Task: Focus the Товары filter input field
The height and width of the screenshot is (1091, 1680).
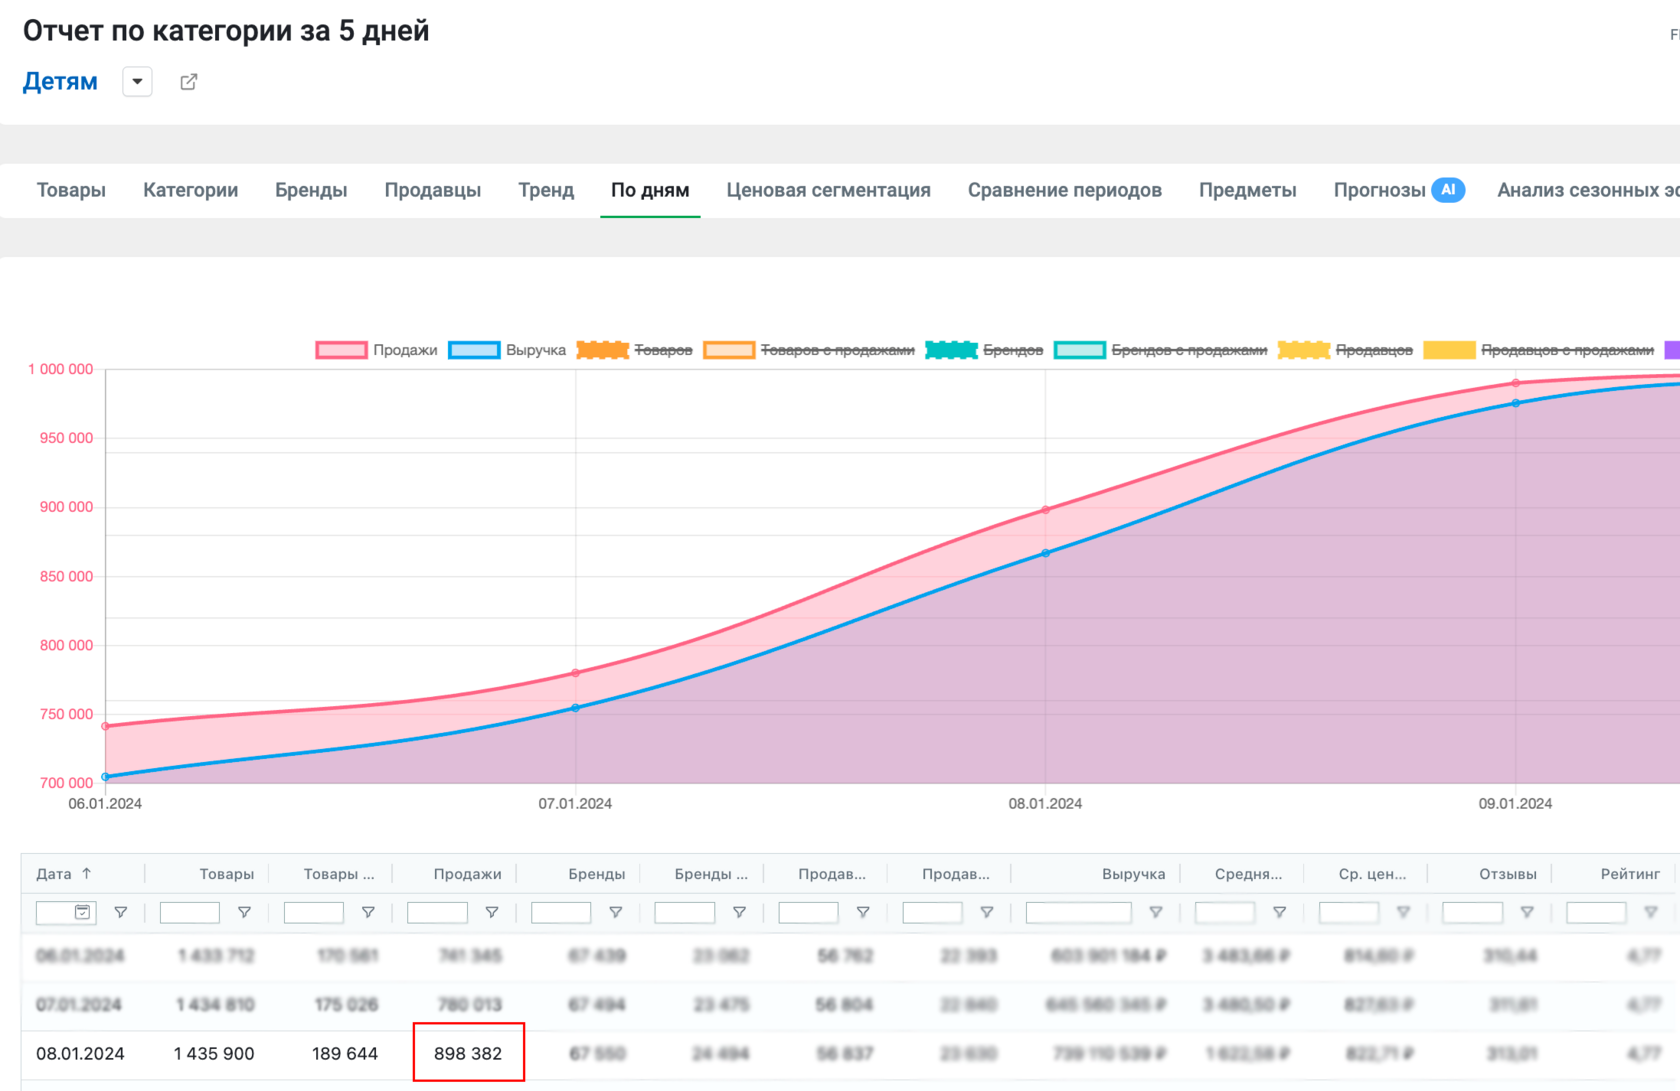Action: pos(190,912)
